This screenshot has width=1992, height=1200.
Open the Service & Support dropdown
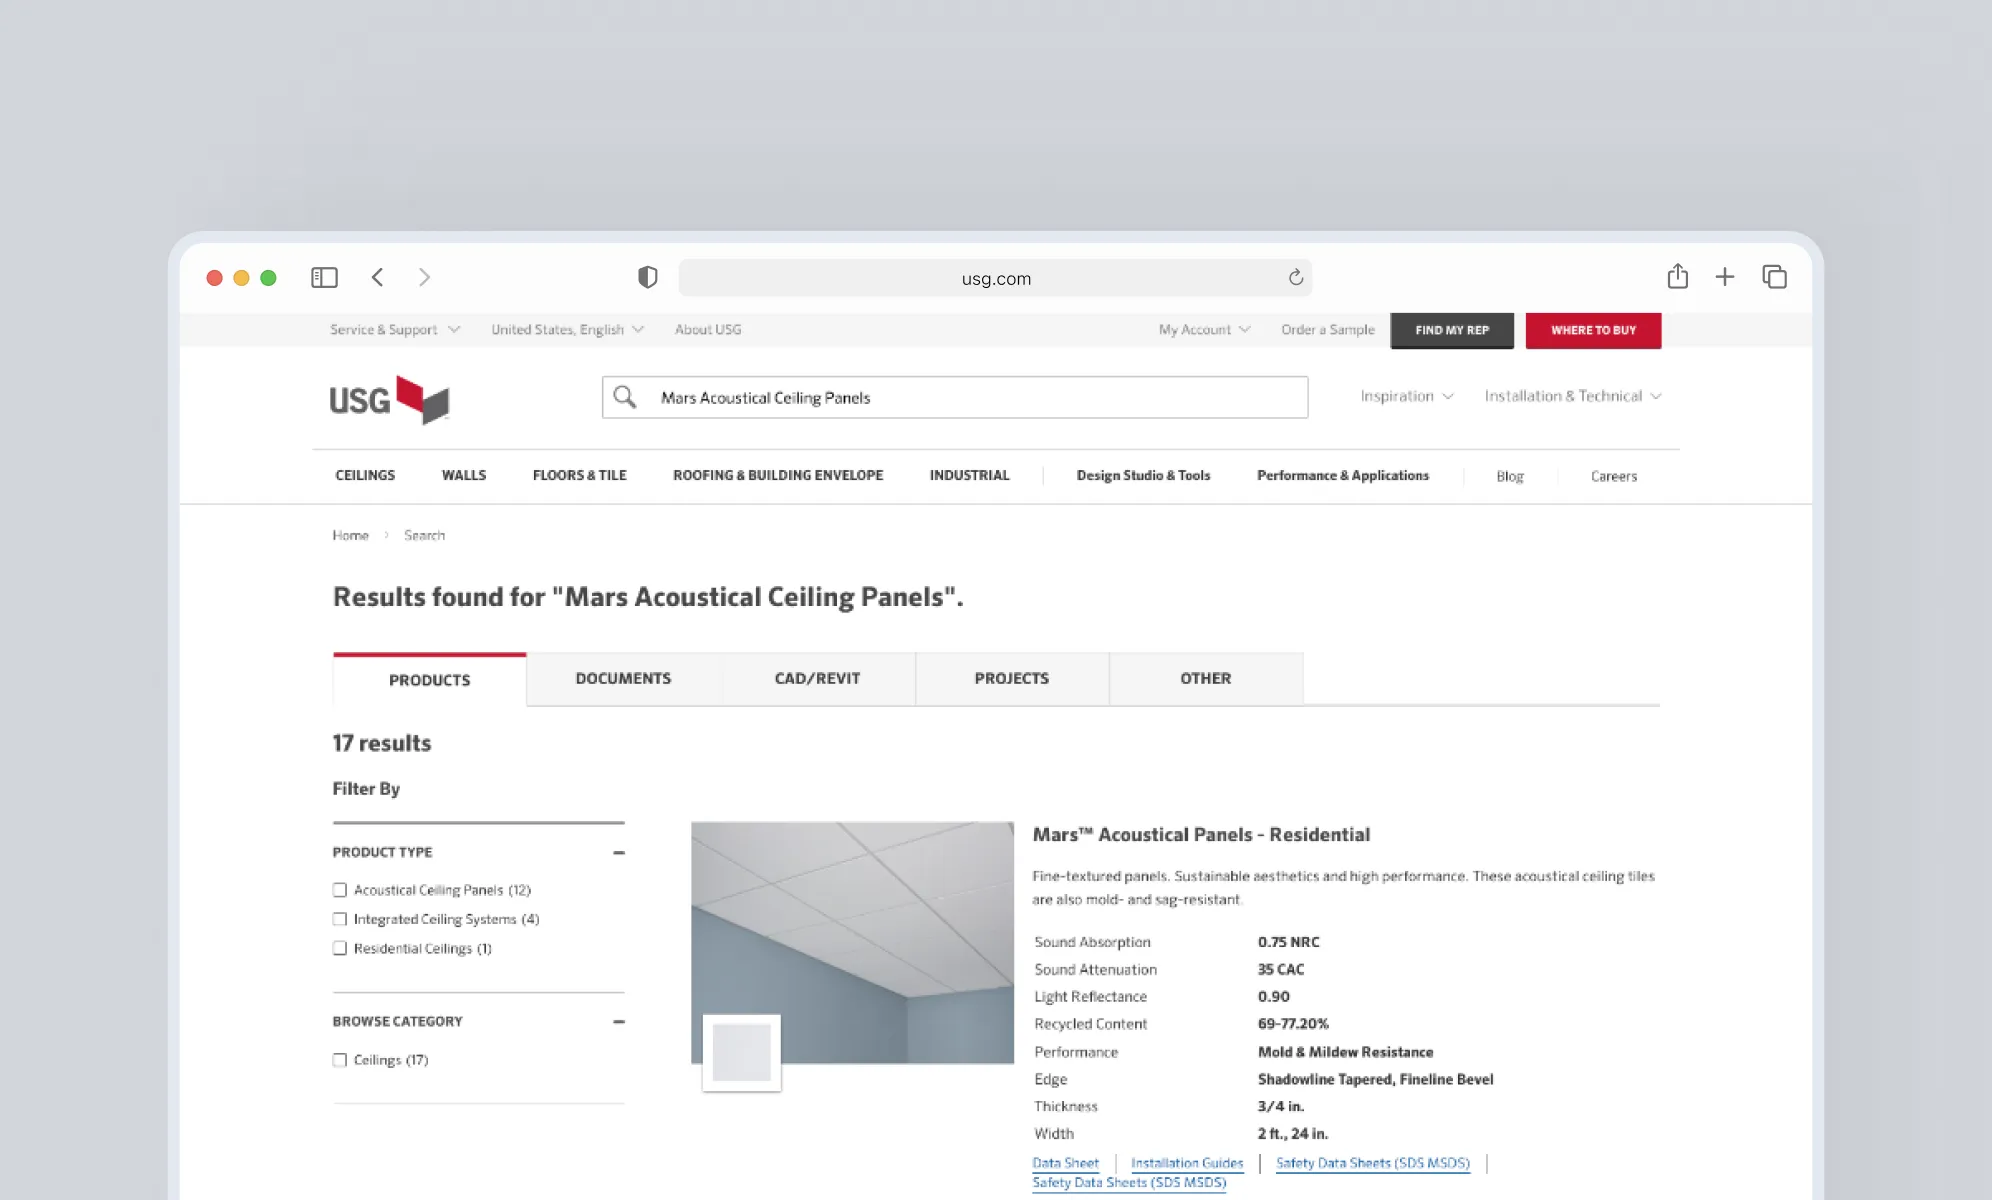click(395, 329)
